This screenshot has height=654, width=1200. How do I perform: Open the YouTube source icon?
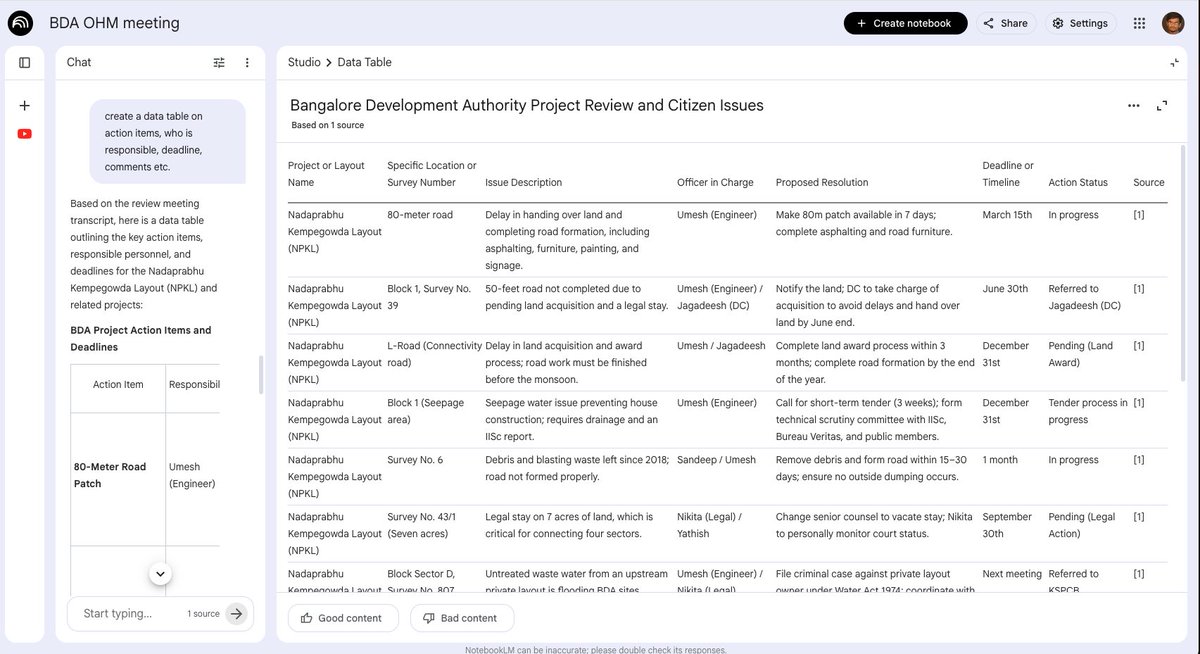click(25, 133)
